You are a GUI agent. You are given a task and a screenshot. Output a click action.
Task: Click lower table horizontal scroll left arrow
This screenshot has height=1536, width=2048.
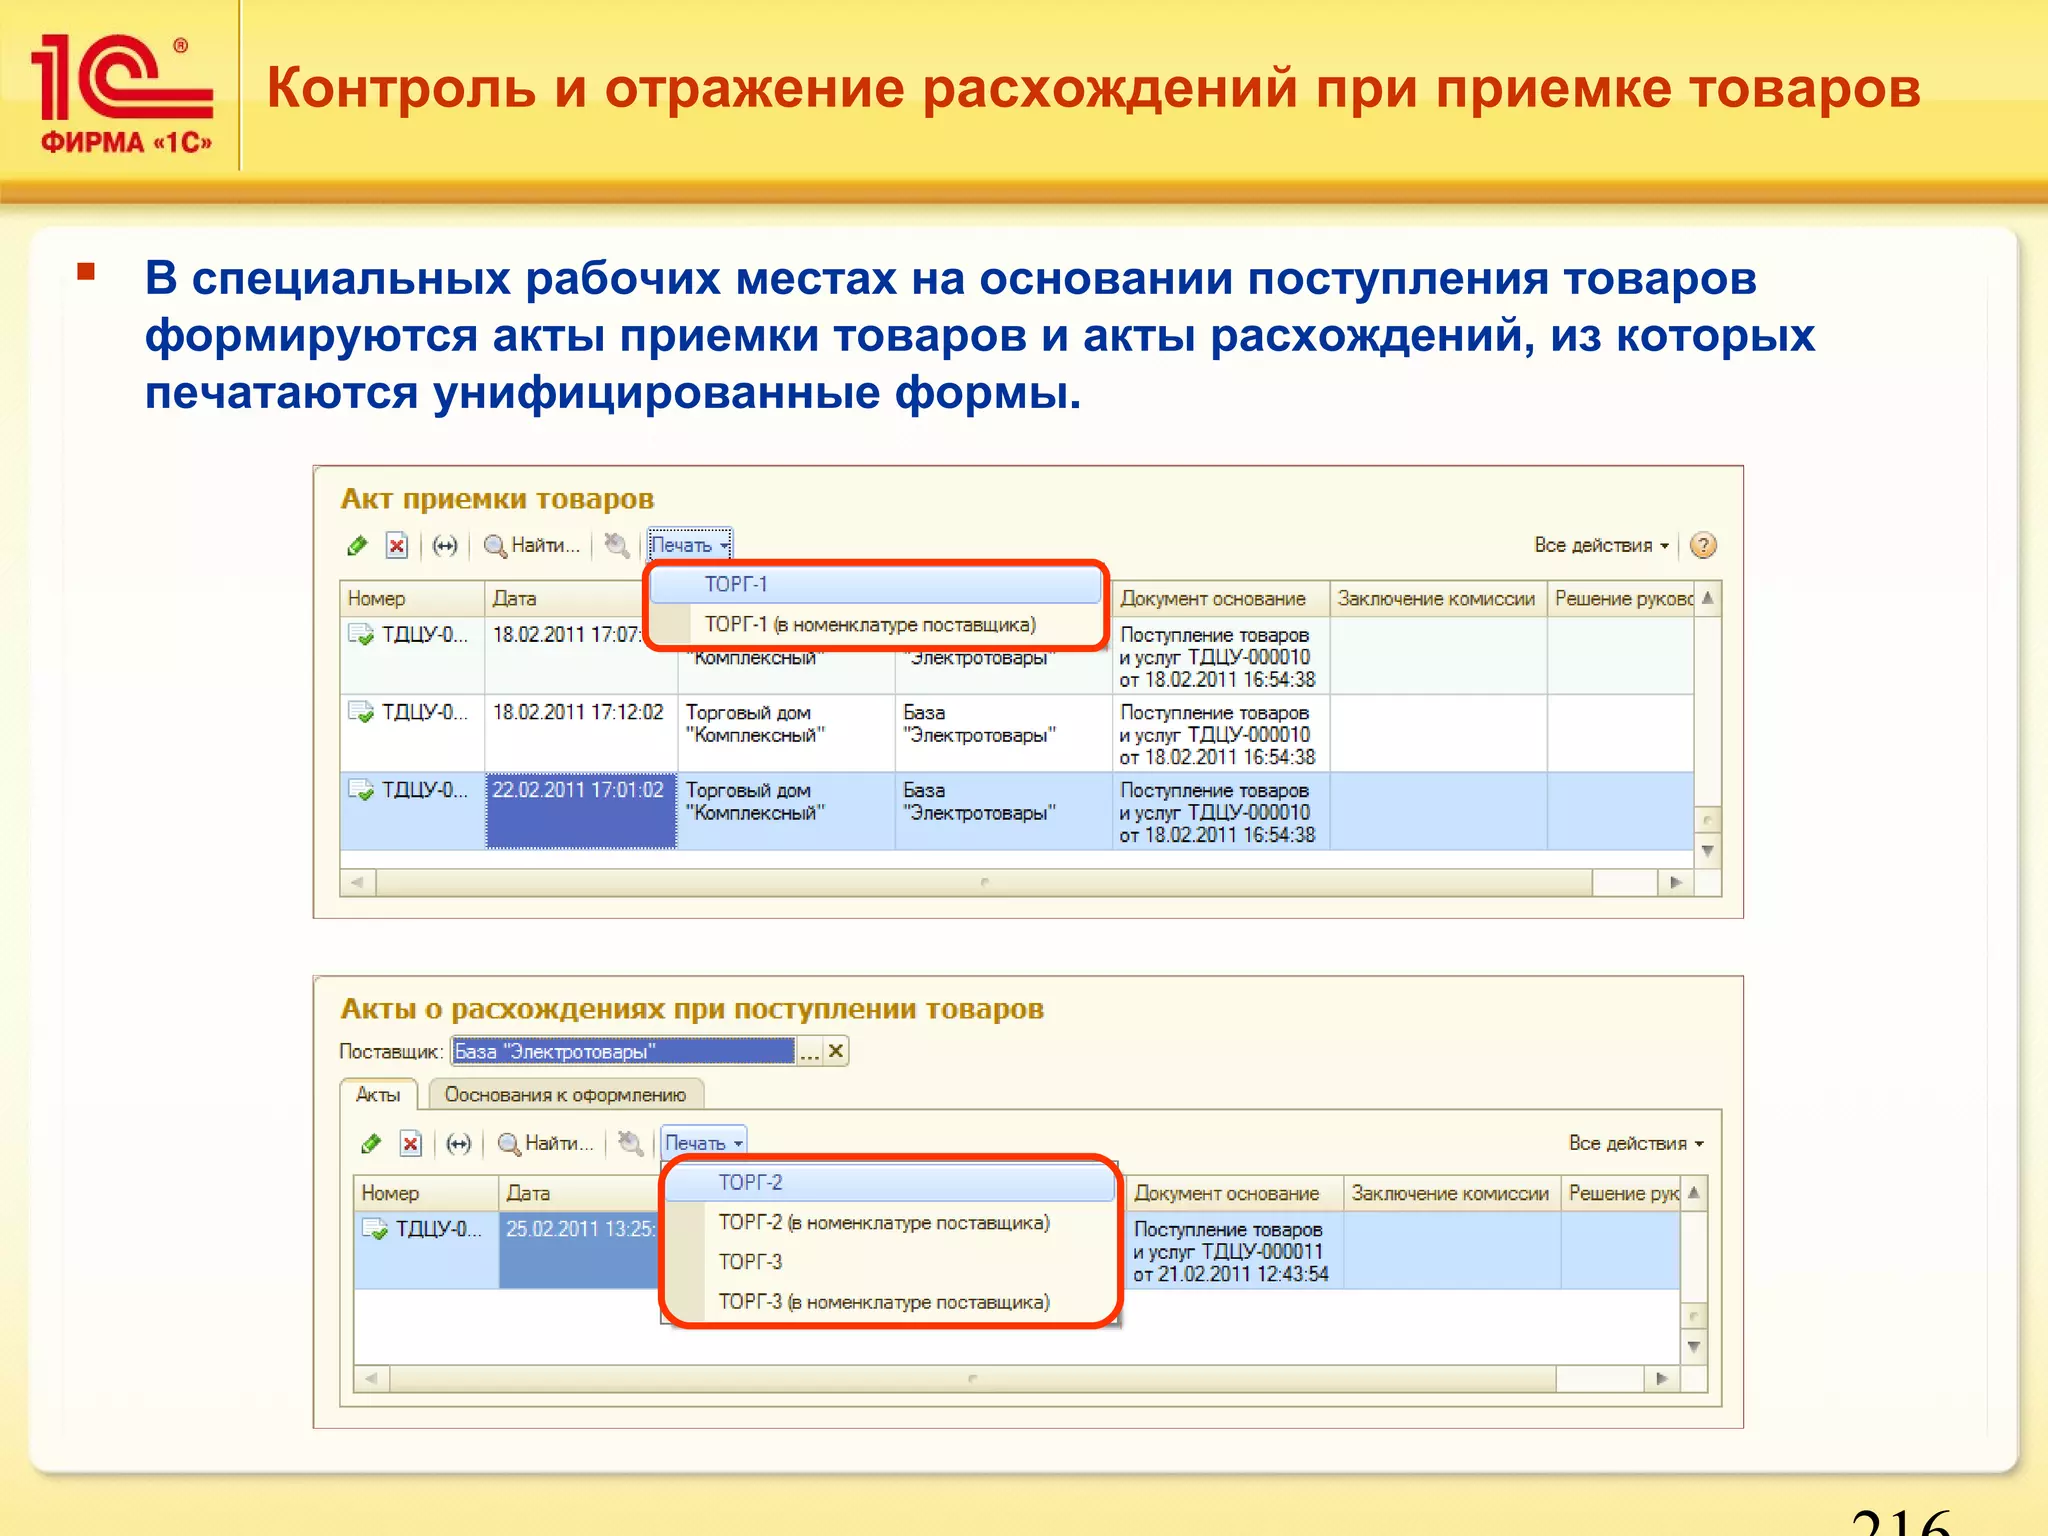coord(372,1378)
